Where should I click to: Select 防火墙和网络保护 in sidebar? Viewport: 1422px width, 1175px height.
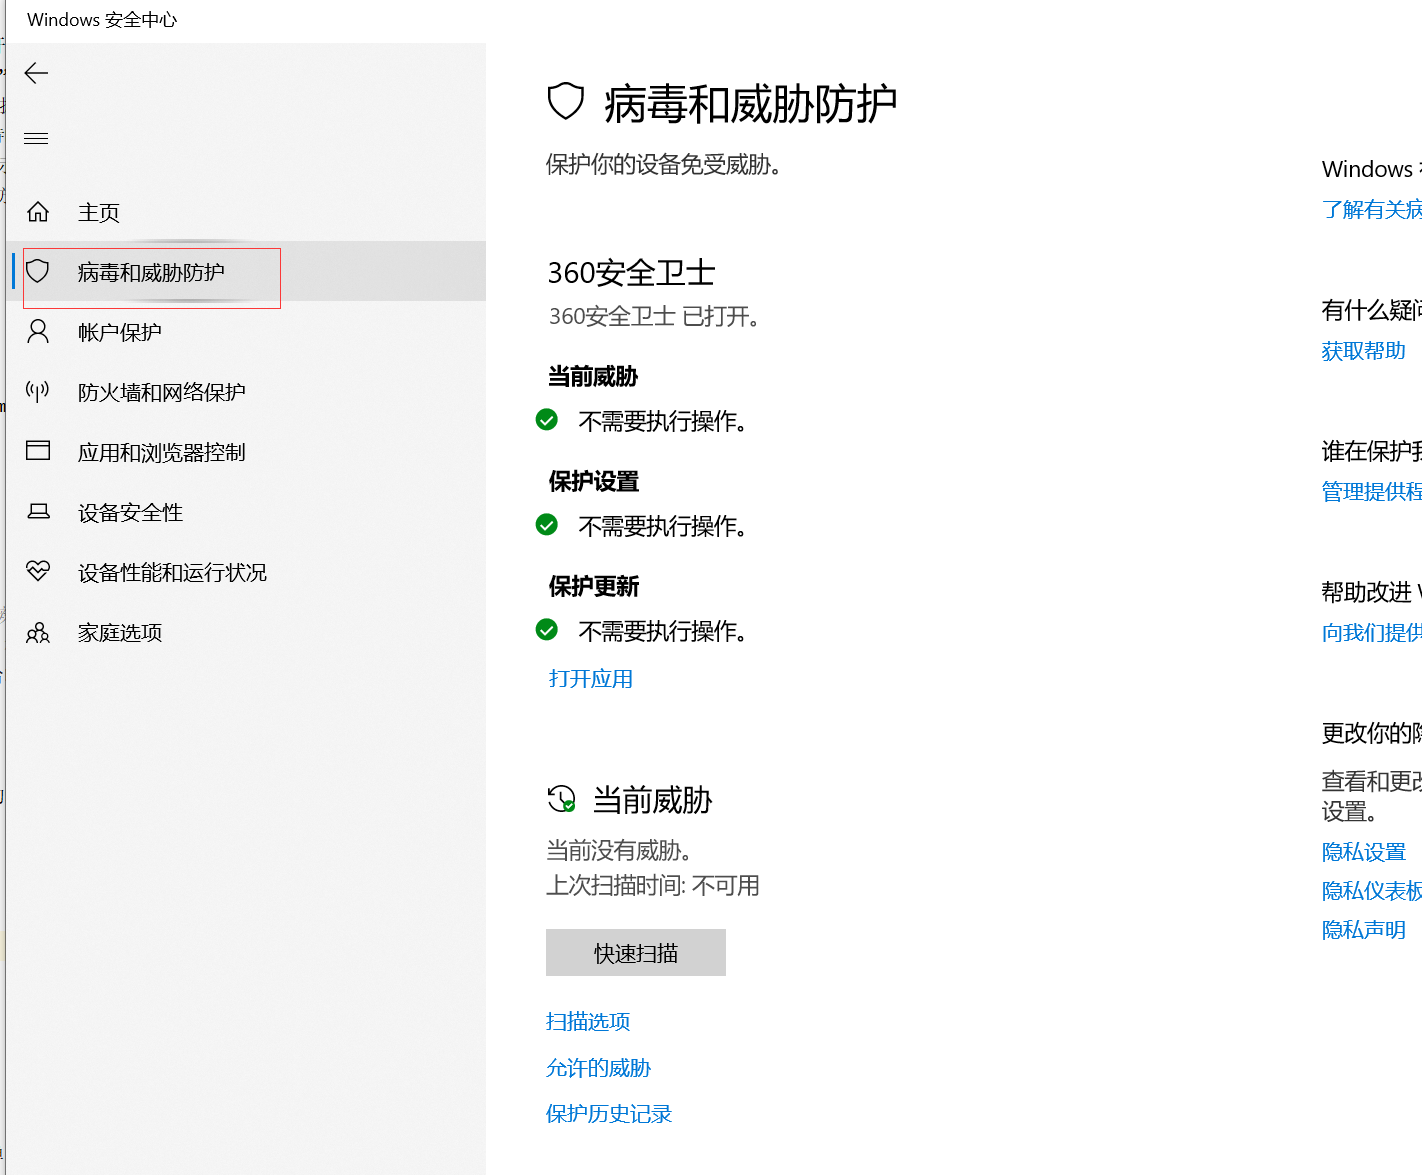pos(161,393)
